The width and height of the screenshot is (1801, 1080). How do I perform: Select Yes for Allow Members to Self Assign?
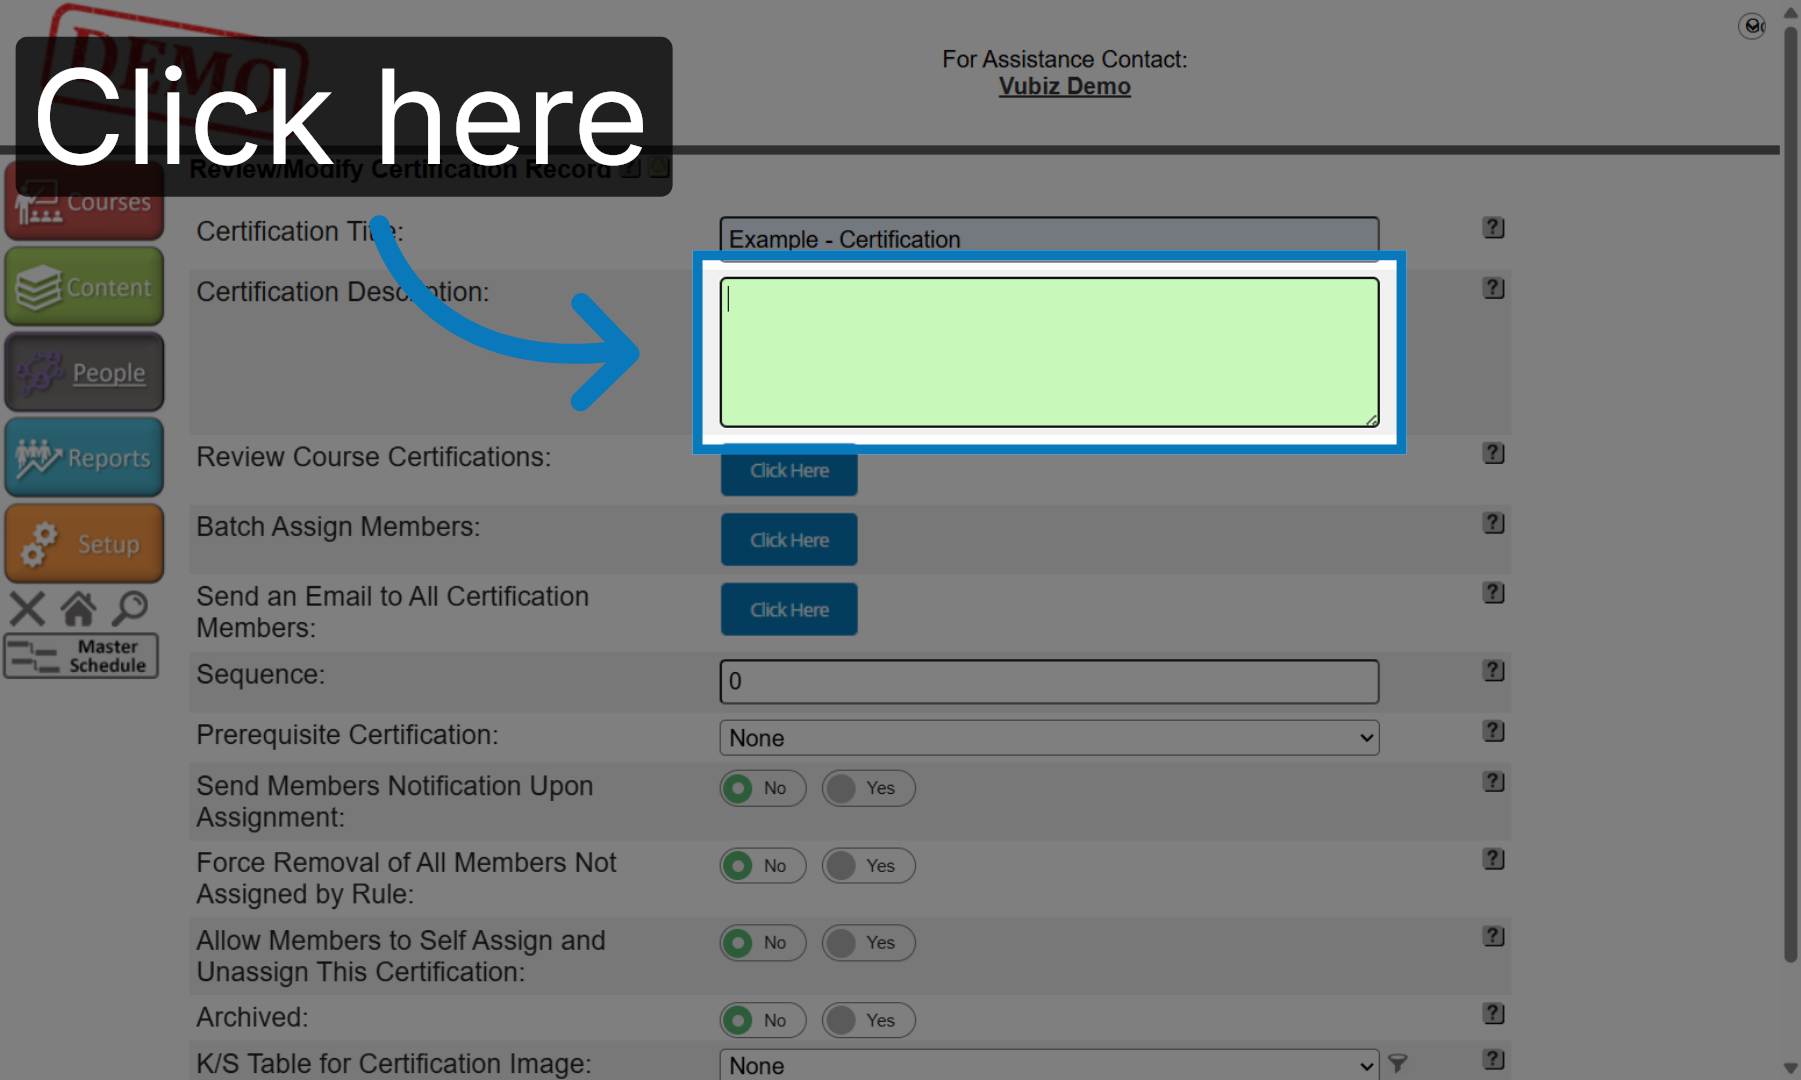[x=868, y=943]
